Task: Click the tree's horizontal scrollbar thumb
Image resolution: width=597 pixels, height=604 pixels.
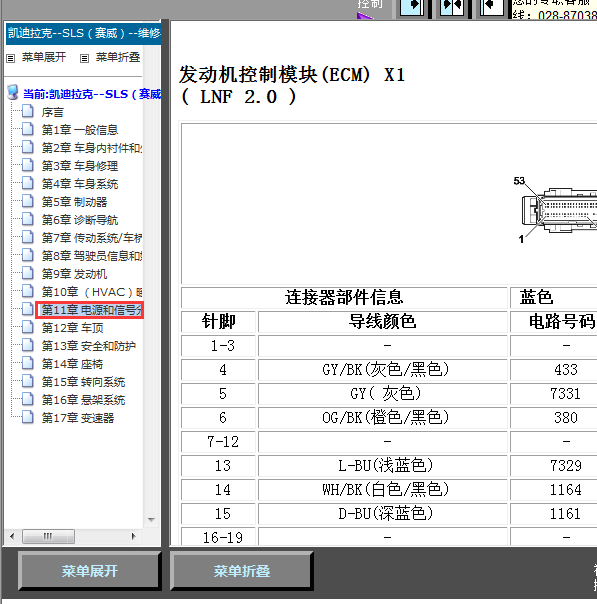Action: [48, 536]
